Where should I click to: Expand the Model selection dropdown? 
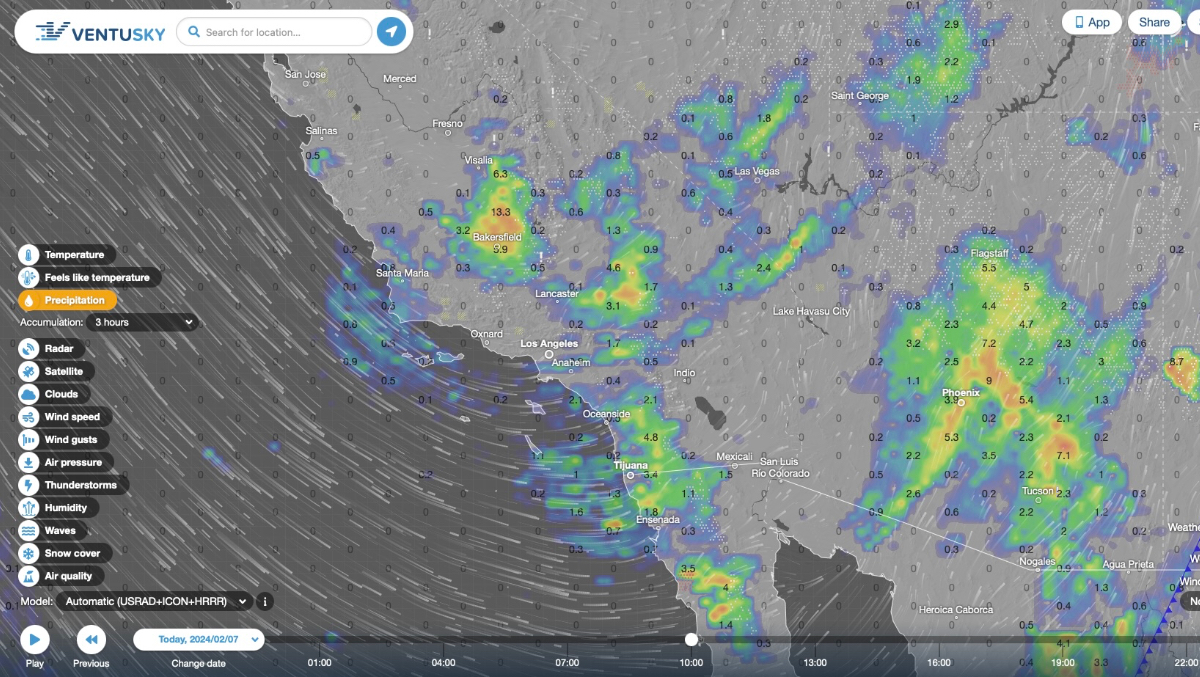tap(154, 601)
